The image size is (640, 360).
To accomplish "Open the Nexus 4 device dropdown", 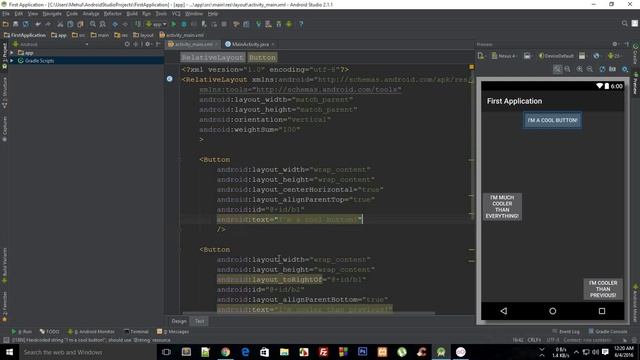I will (505, 56).
